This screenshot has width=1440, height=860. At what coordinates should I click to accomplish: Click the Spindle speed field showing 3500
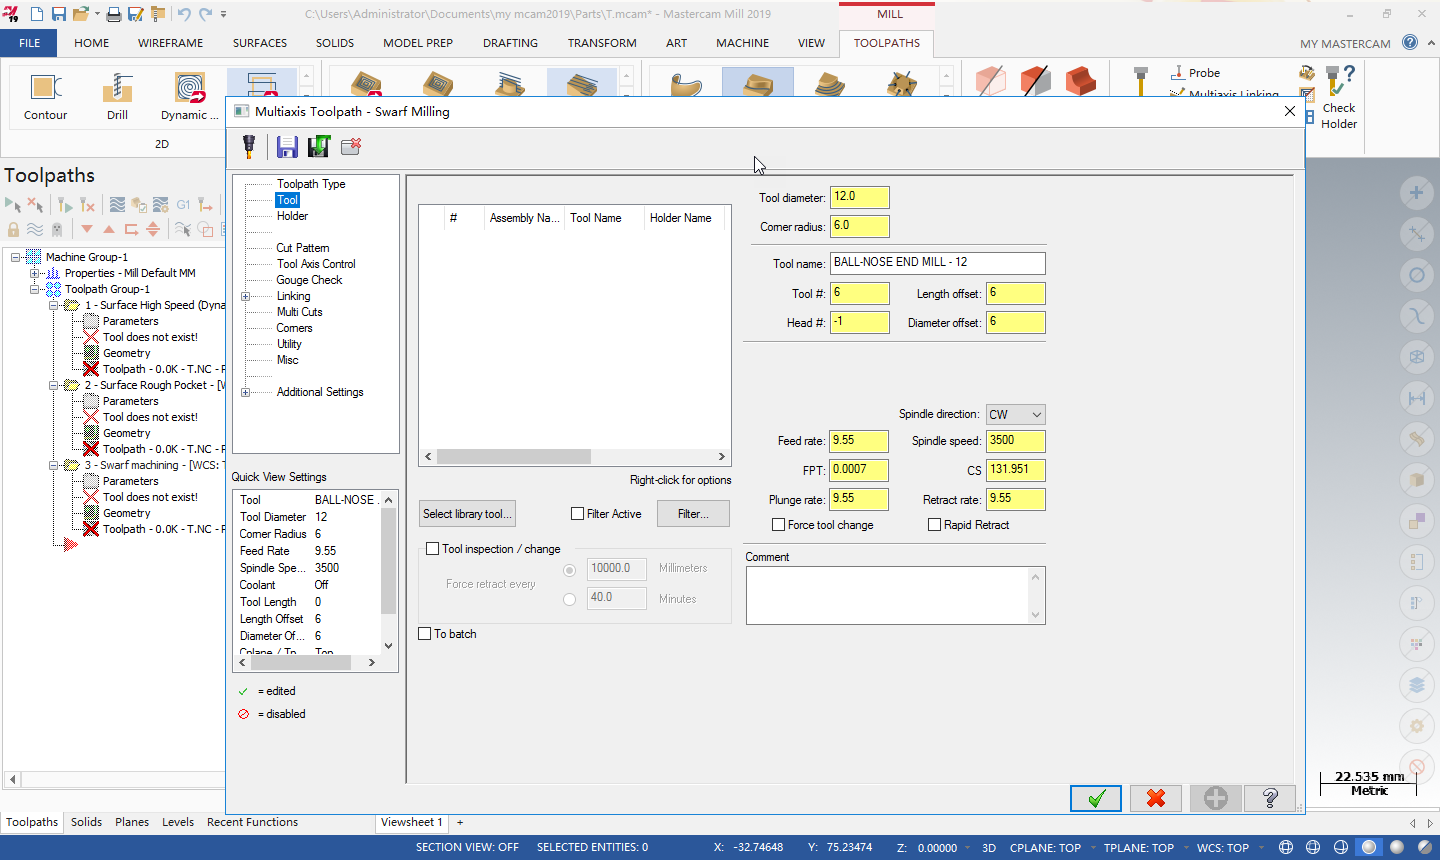coord(1015,441)
